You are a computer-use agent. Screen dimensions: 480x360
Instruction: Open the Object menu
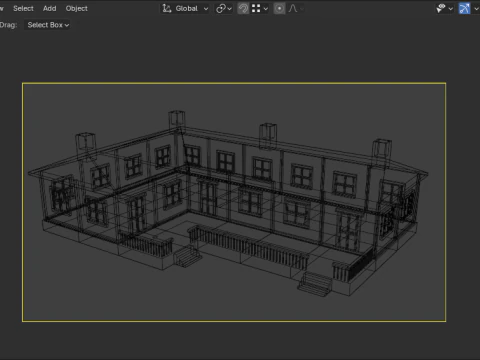pos(77,9)
